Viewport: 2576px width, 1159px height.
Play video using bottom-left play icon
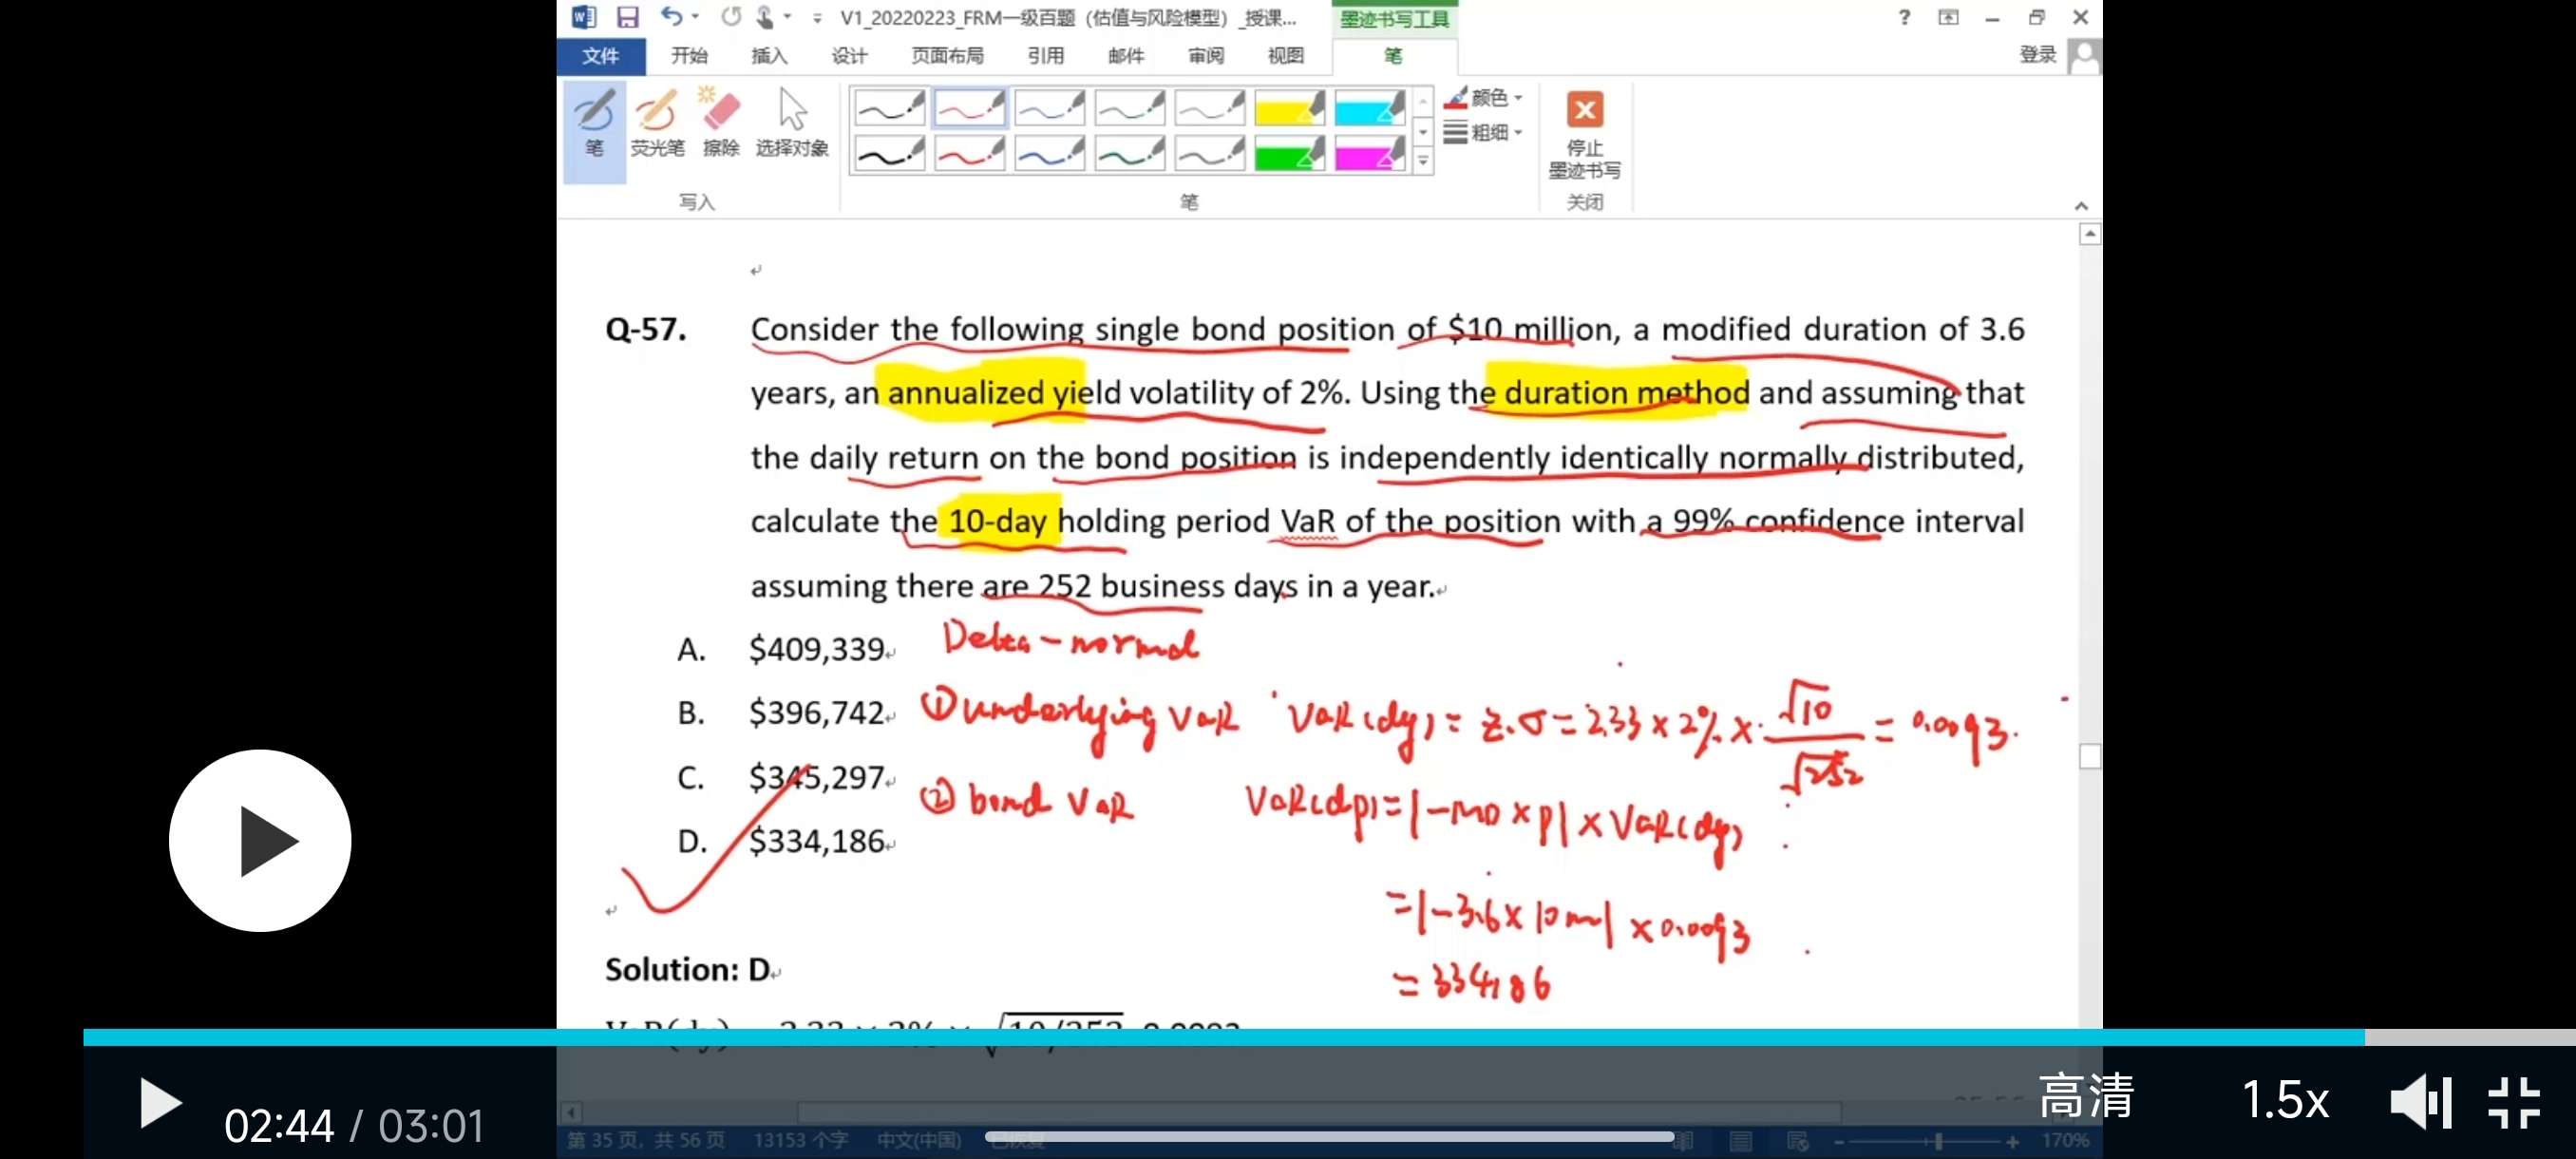(x=160, y=1103)
